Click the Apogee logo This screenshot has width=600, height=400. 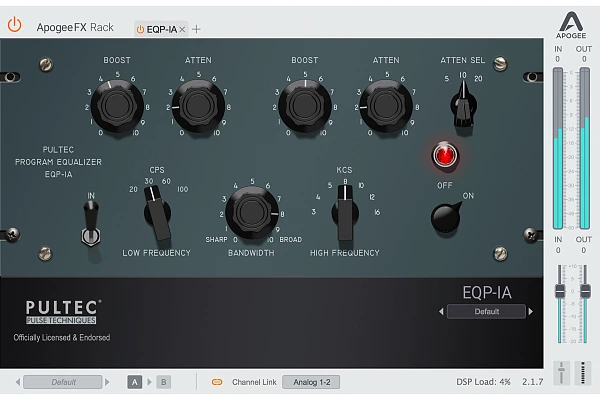pos(571,25)
